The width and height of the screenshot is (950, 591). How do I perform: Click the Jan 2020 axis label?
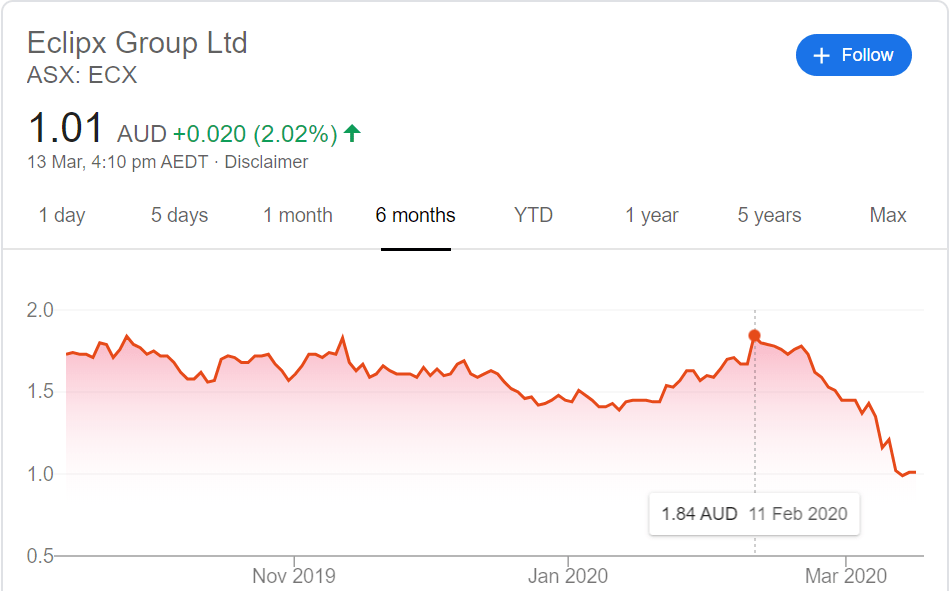tap(568, 576)
